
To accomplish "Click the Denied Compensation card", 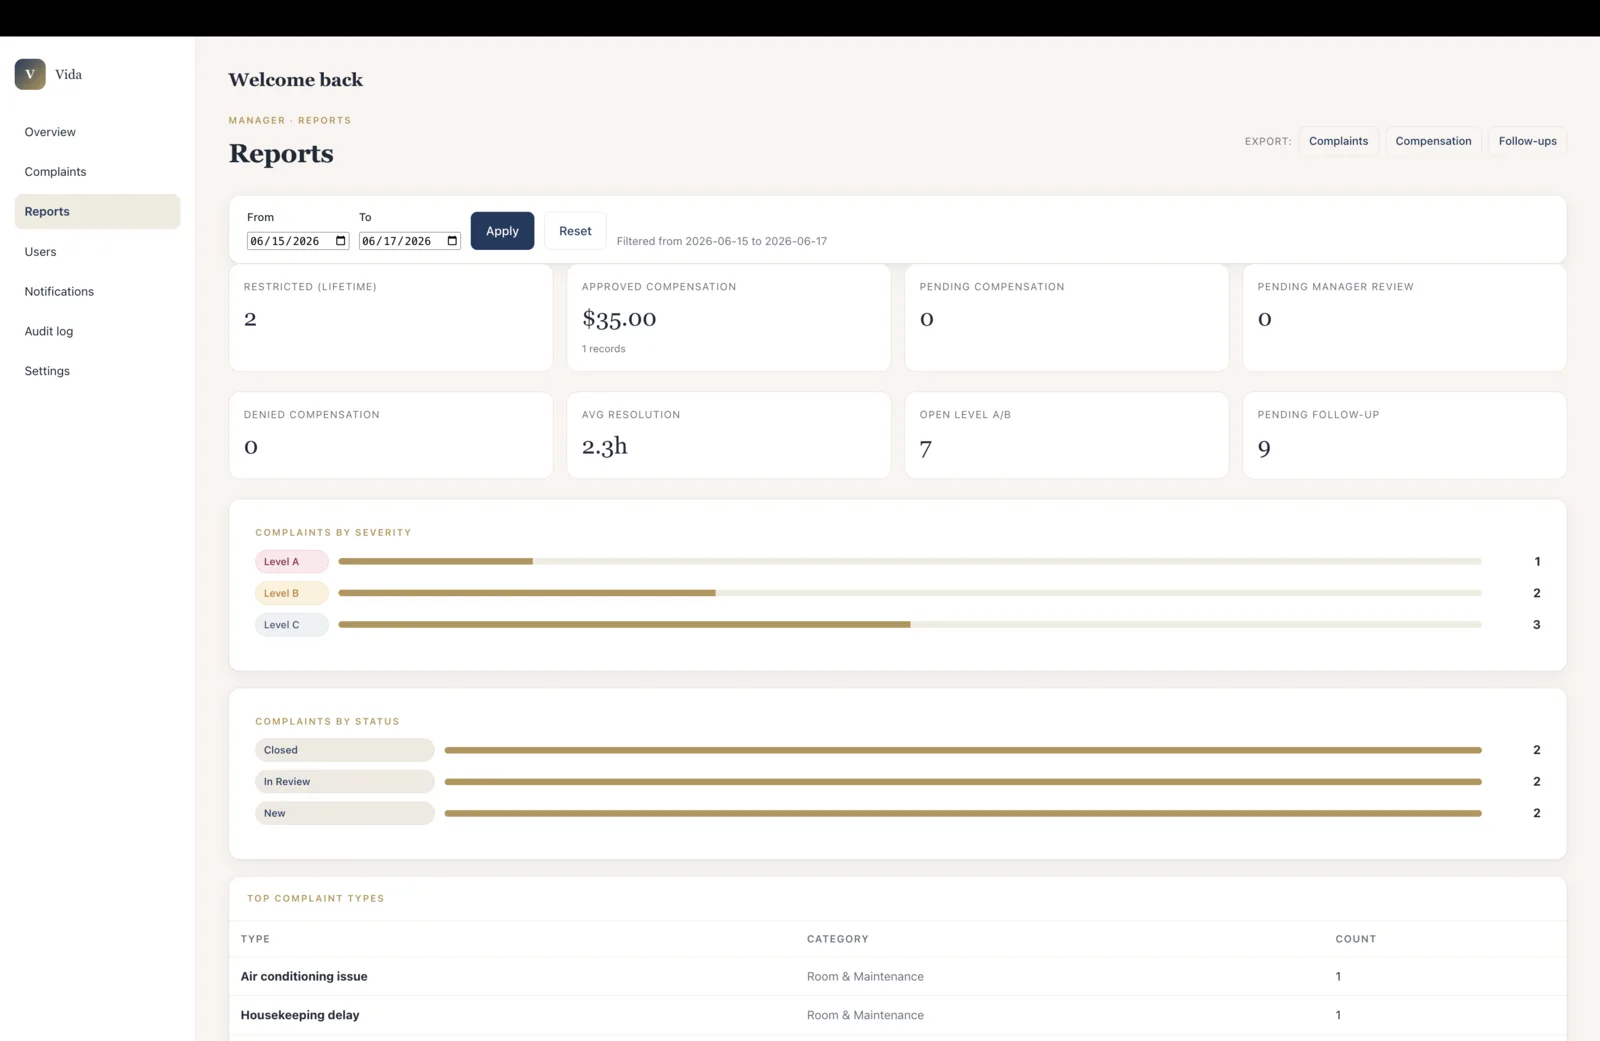I will [391, 435].
